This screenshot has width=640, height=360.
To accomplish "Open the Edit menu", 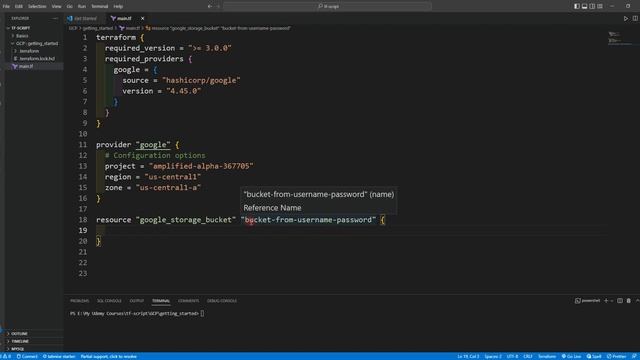I will coord(19,6).
